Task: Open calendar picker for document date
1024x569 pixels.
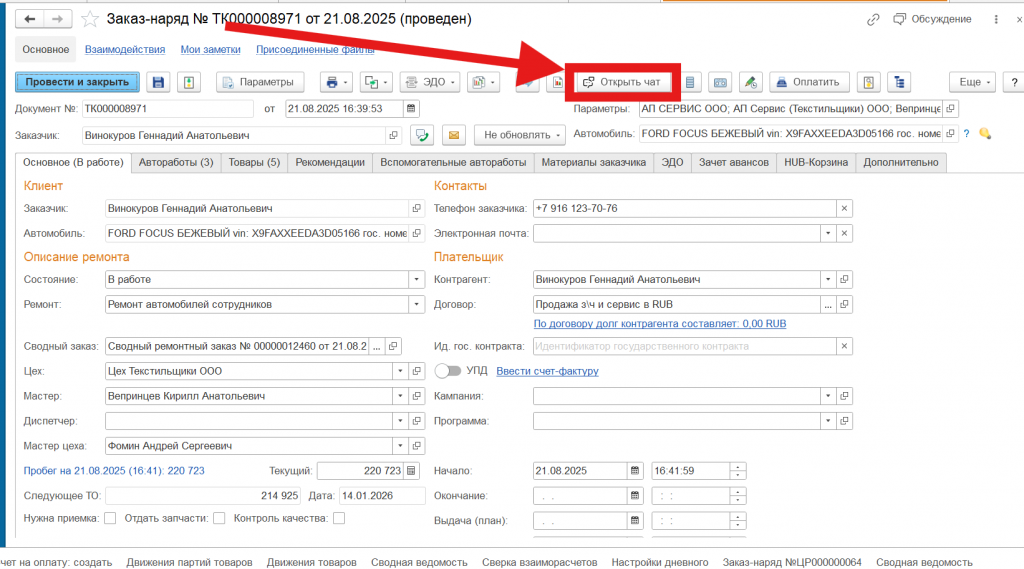Action: click(x=410, y=108)
